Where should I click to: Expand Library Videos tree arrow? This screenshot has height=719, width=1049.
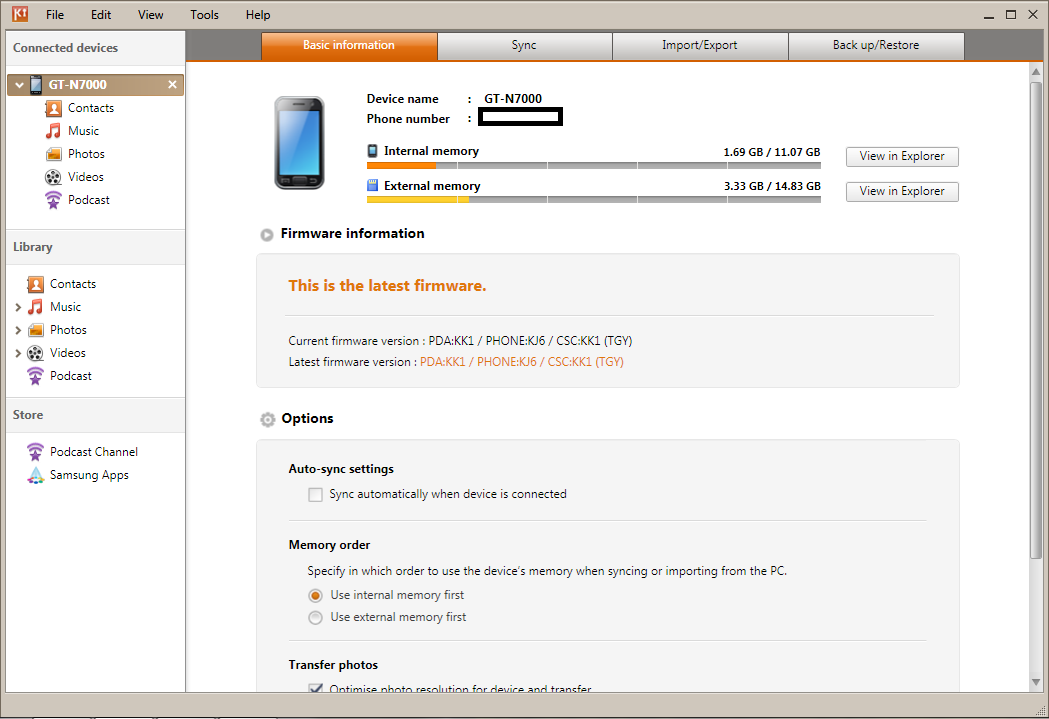pos(18,353)
